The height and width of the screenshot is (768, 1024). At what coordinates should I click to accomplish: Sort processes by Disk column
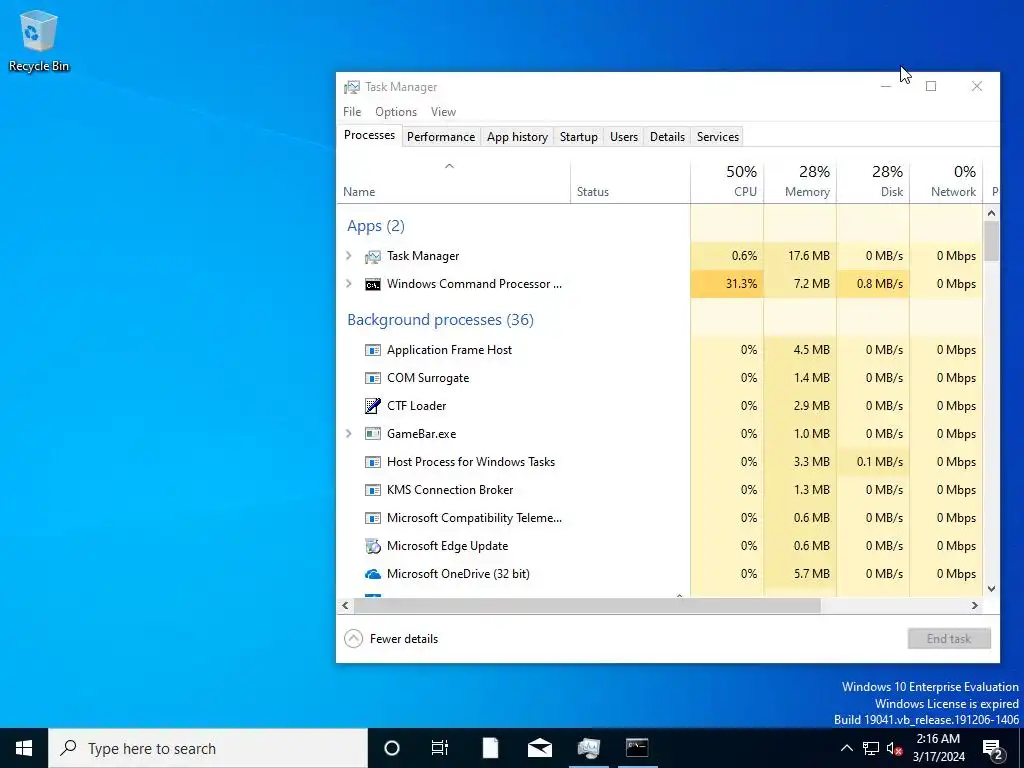873,181
